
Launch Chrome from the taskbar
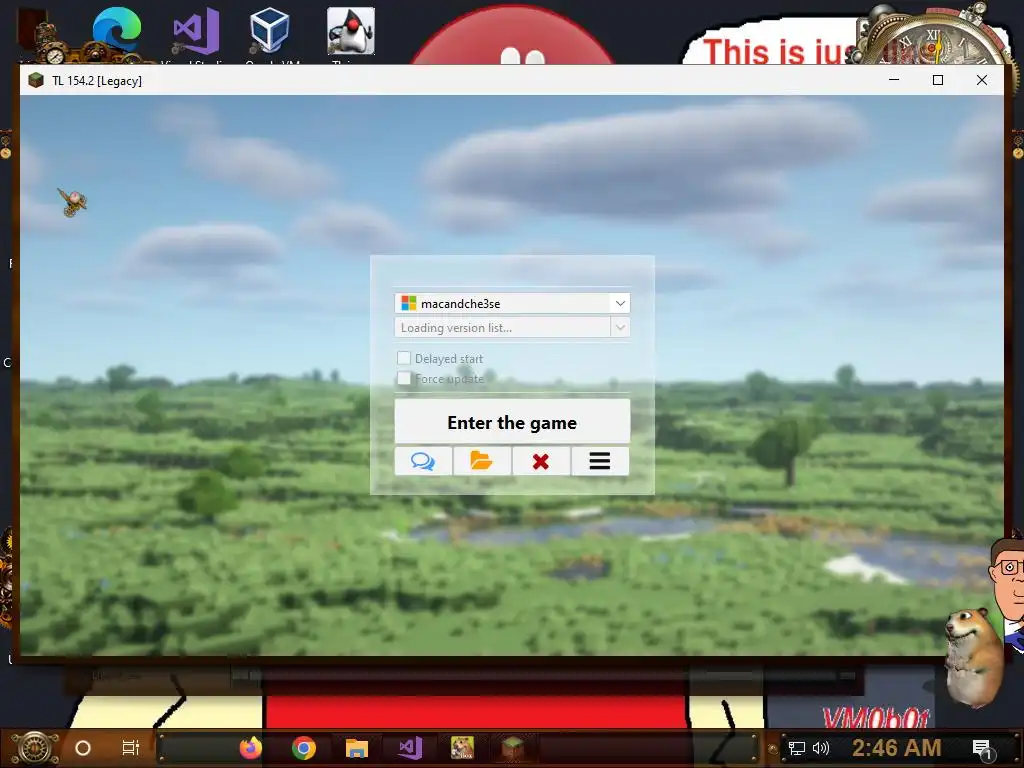304,748
